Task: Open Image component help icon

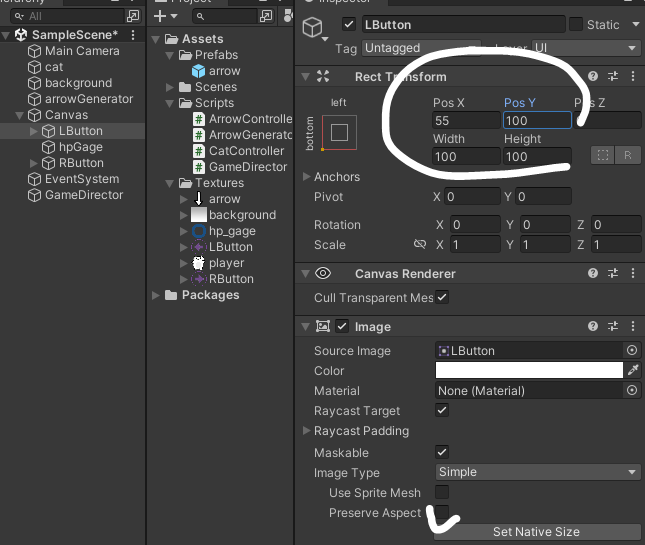Action: pos(593,326)
